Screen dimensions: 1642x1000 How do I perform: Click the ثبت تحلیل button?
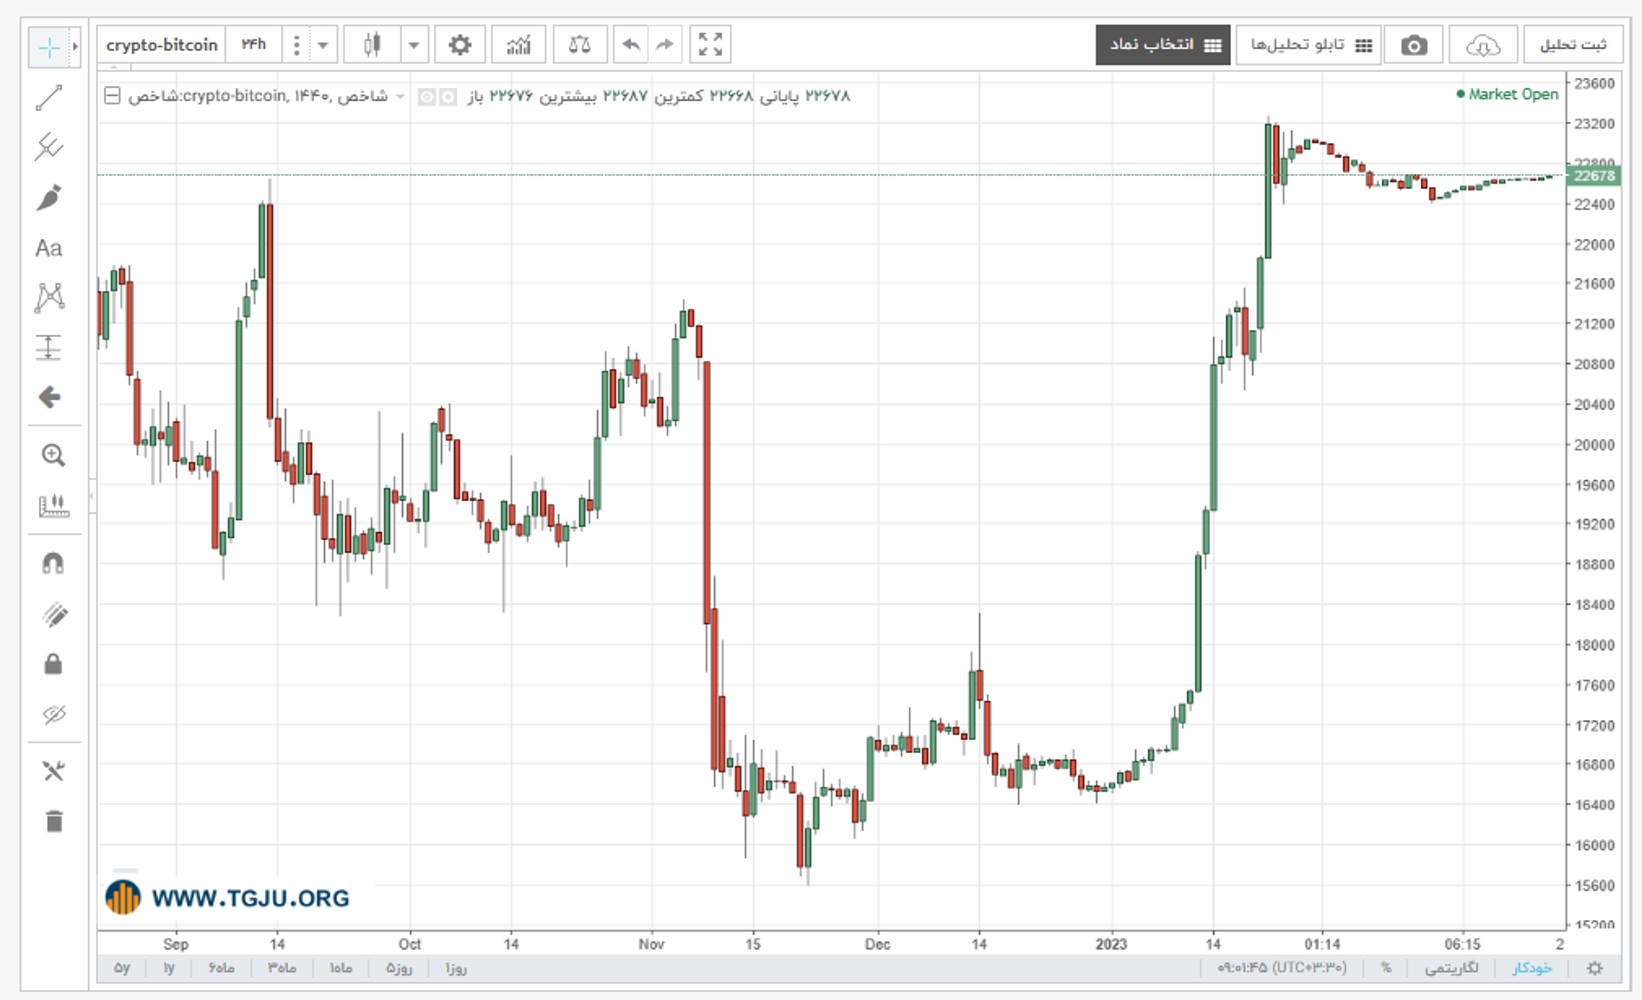[1573, 45]
